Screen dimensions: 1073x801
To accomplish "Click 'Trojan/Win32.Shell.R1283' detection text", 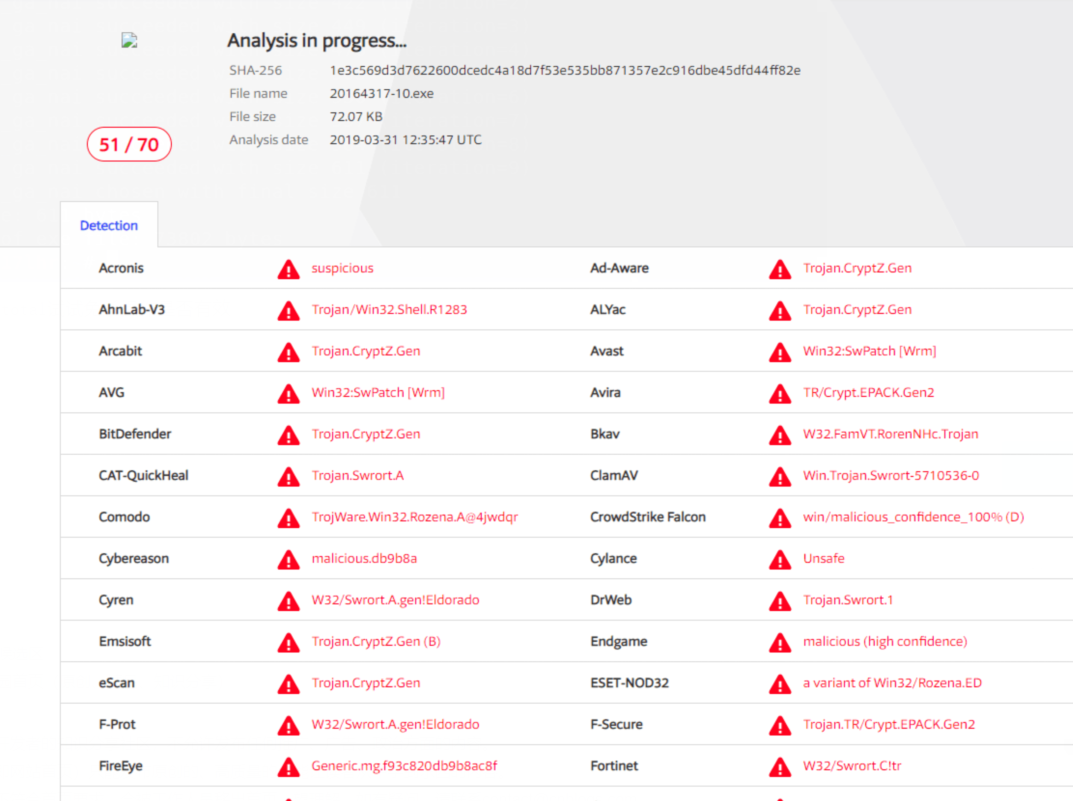I will 389,310.
